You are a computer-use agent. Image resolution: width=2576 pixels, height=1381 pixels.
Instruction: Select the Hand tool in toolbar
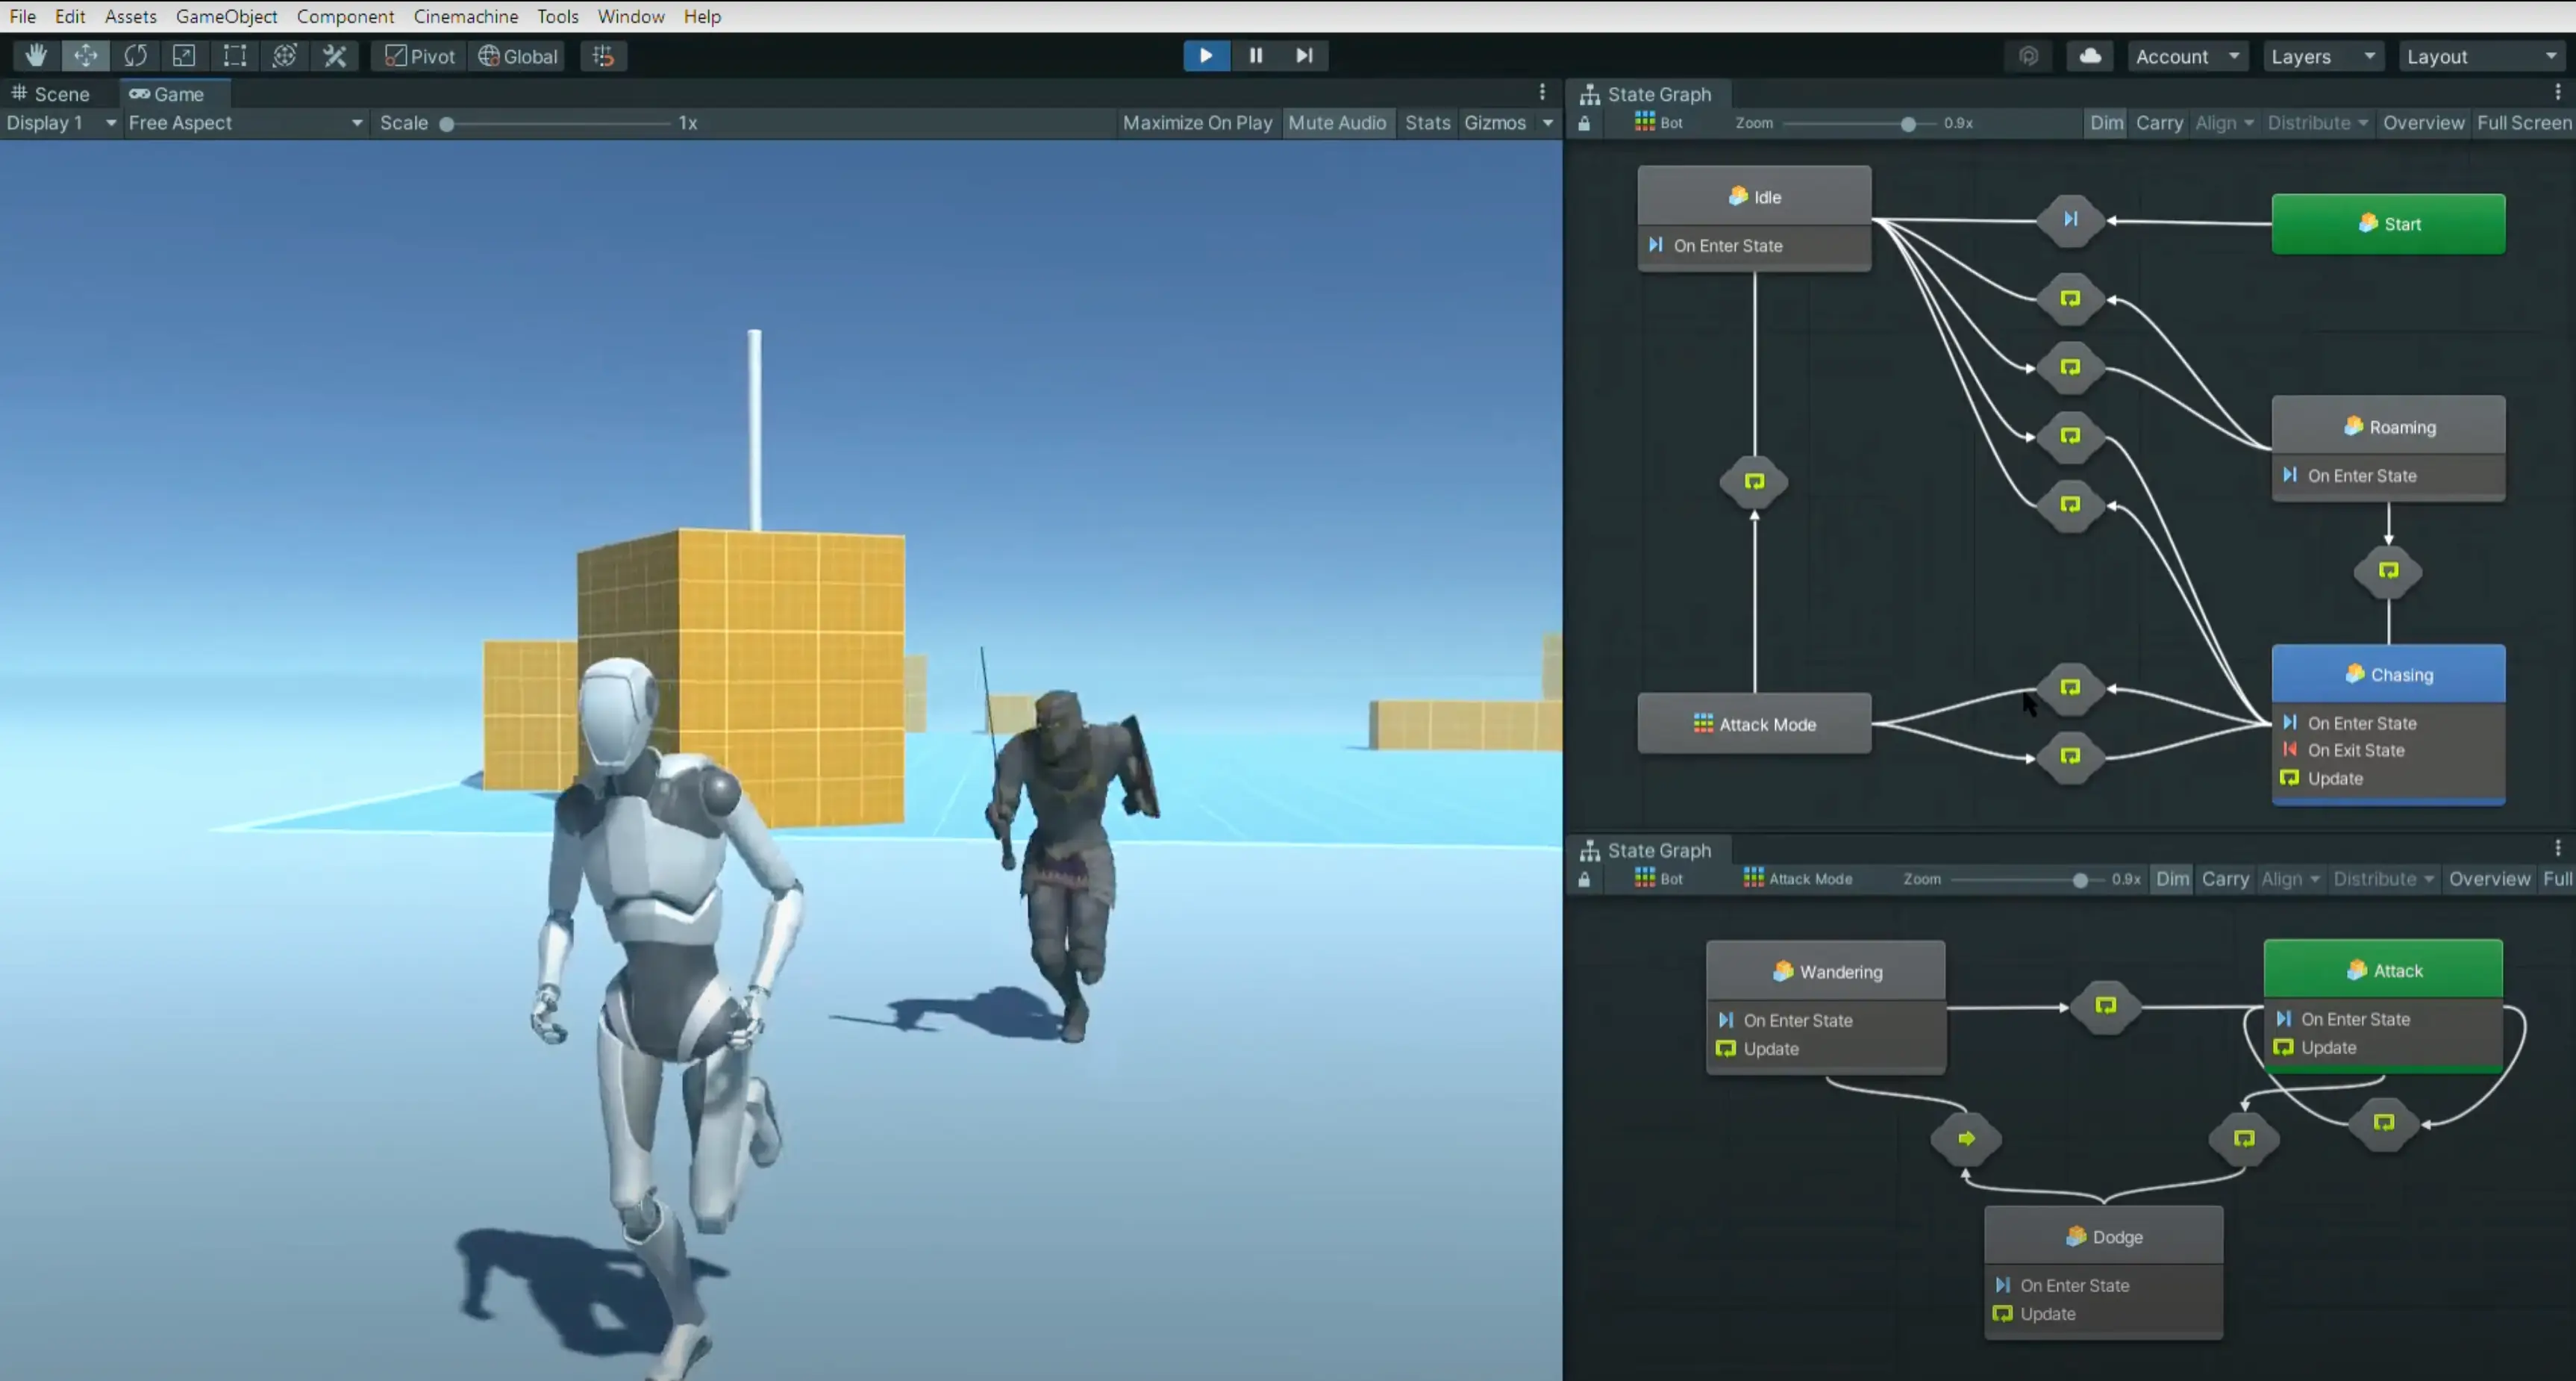click(x=36, y=56)
